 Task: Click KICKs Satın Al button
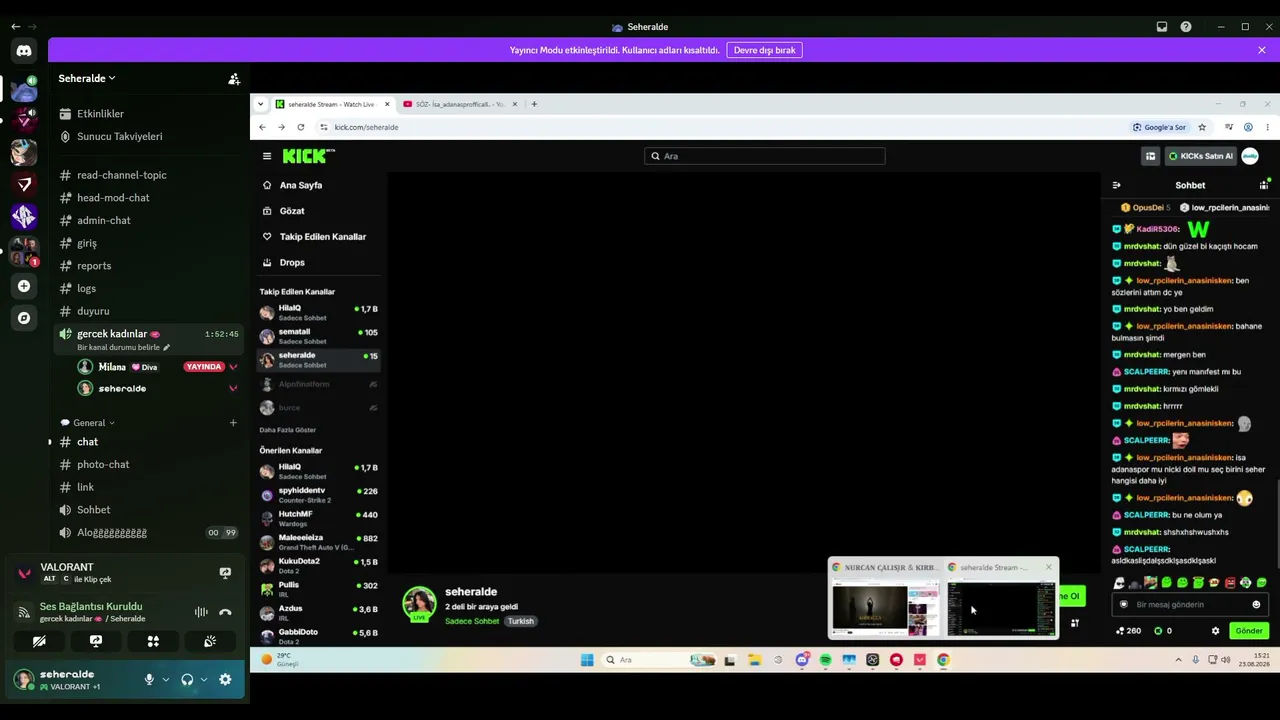coord(1199,156)
